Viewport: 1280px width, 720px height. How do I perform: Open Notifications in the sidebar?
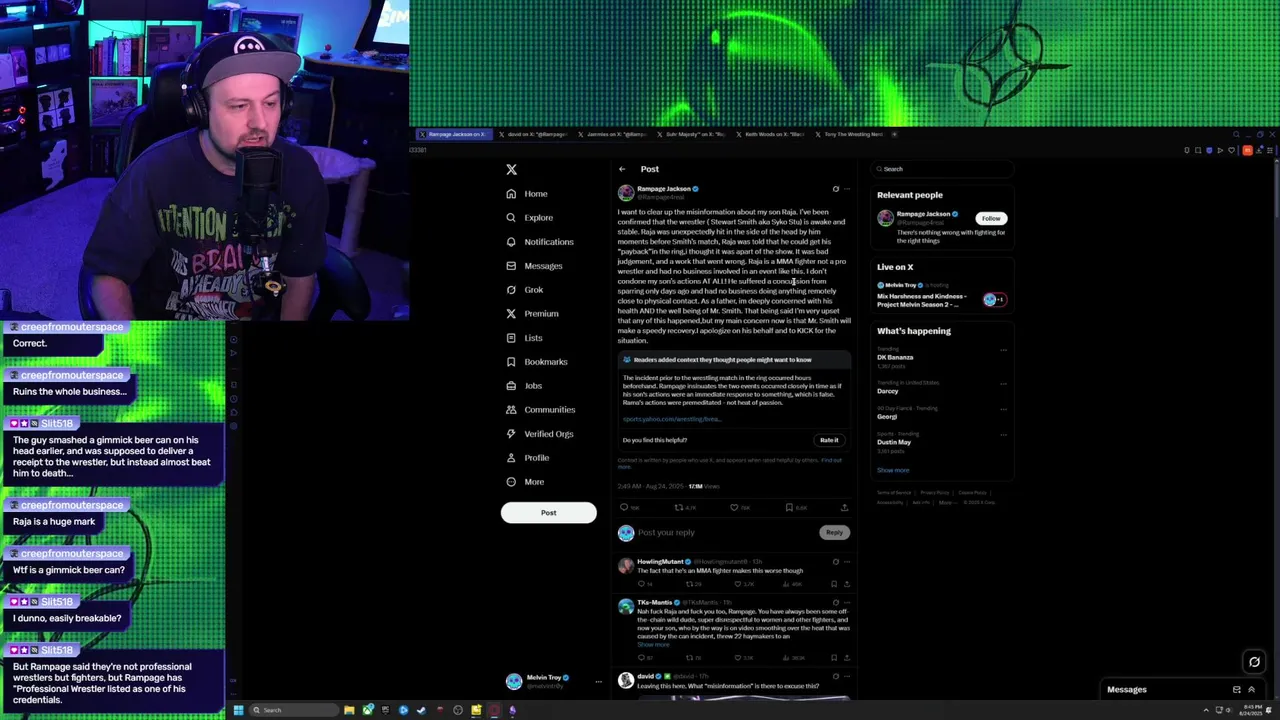[x=540, y=241]
